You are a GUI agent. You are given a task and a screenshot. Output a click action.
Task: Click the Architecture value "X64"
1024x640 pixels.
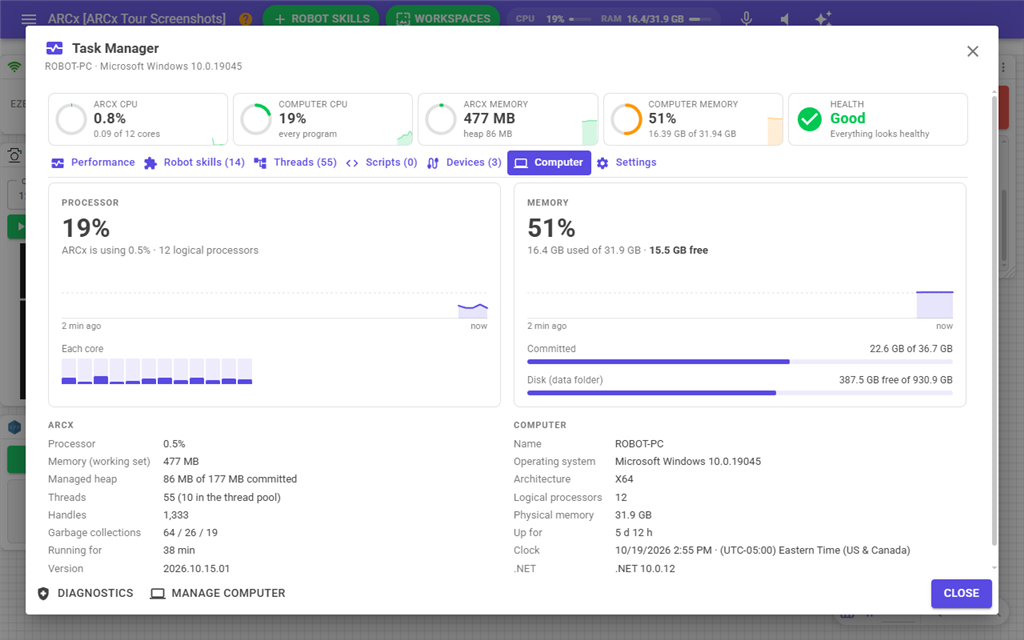624,479
